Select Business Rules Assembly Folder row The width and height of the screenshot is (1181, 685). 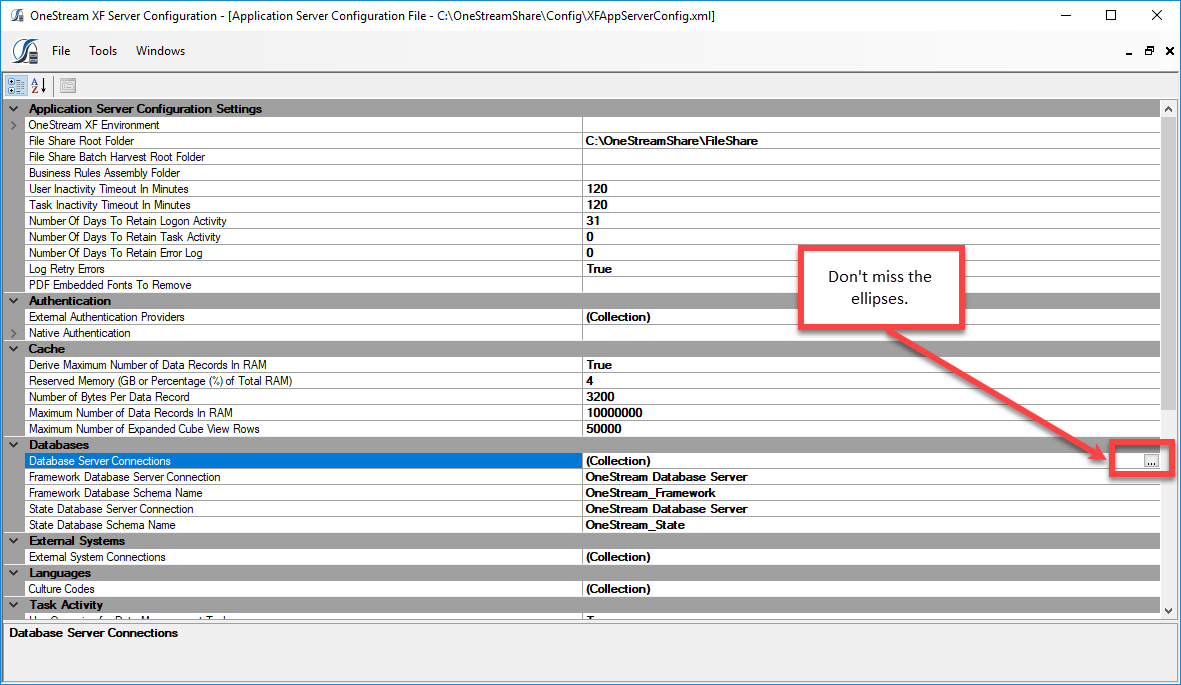click(593, 173)
